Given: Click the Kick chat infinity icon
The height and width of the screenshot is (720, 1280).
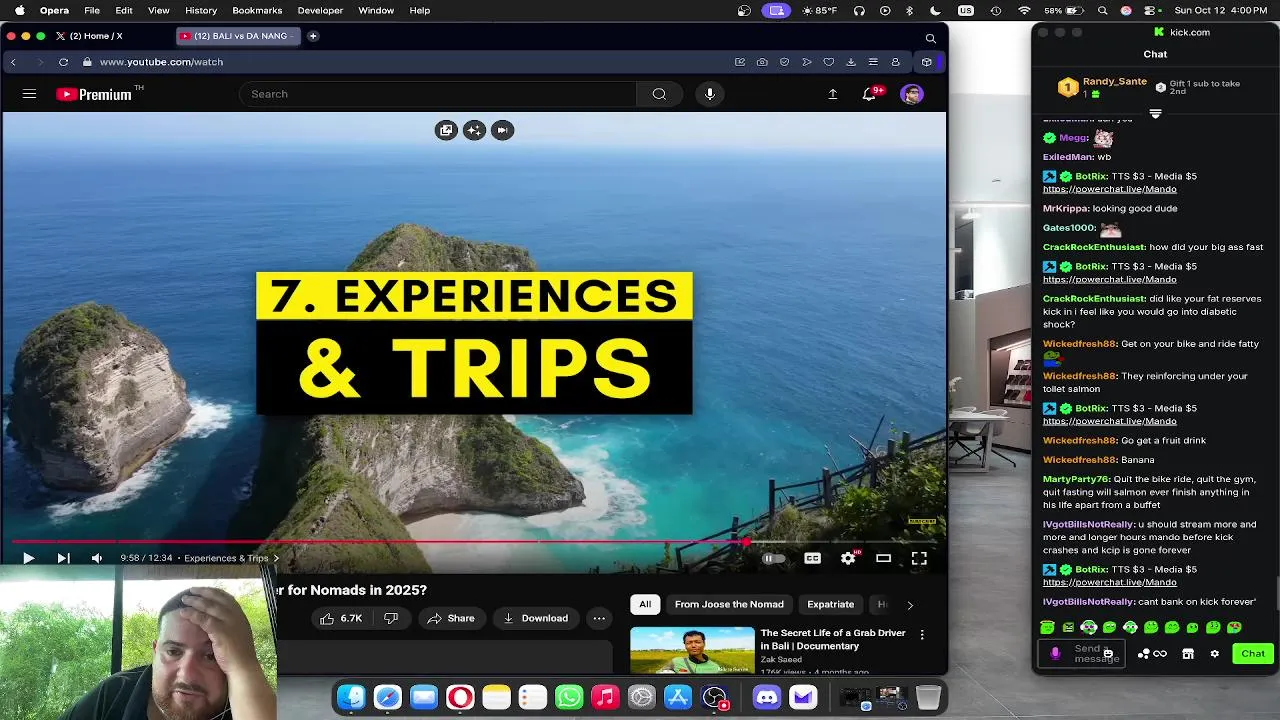Looking at the screenshot, I should (1160, 654).
